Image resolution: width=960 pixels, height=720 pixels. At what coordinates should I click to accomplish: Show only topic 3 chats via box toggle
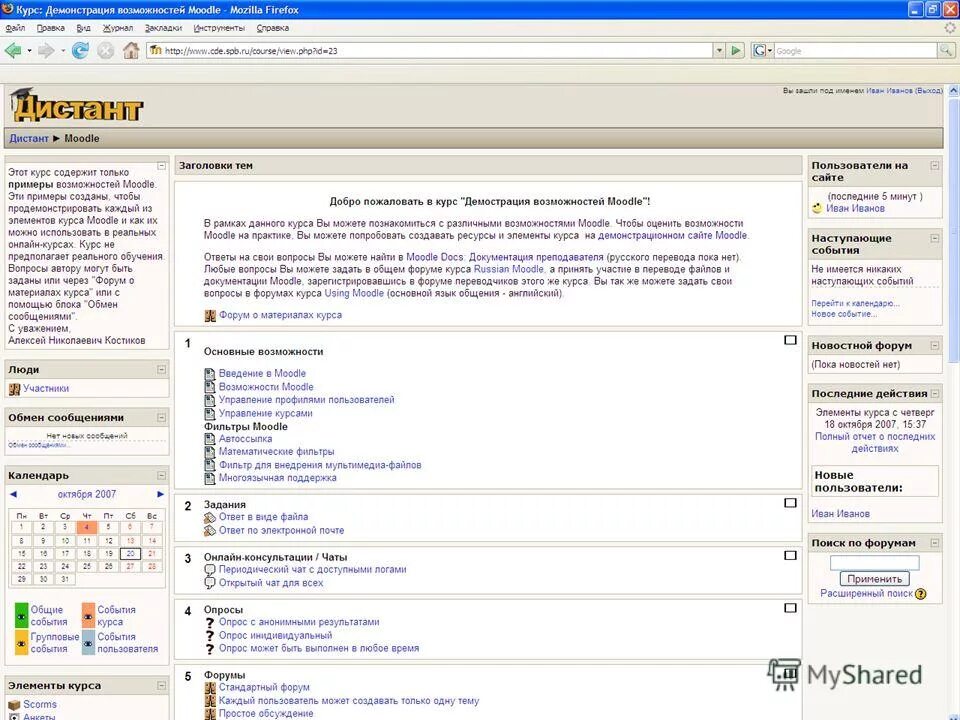coord(790,555)
